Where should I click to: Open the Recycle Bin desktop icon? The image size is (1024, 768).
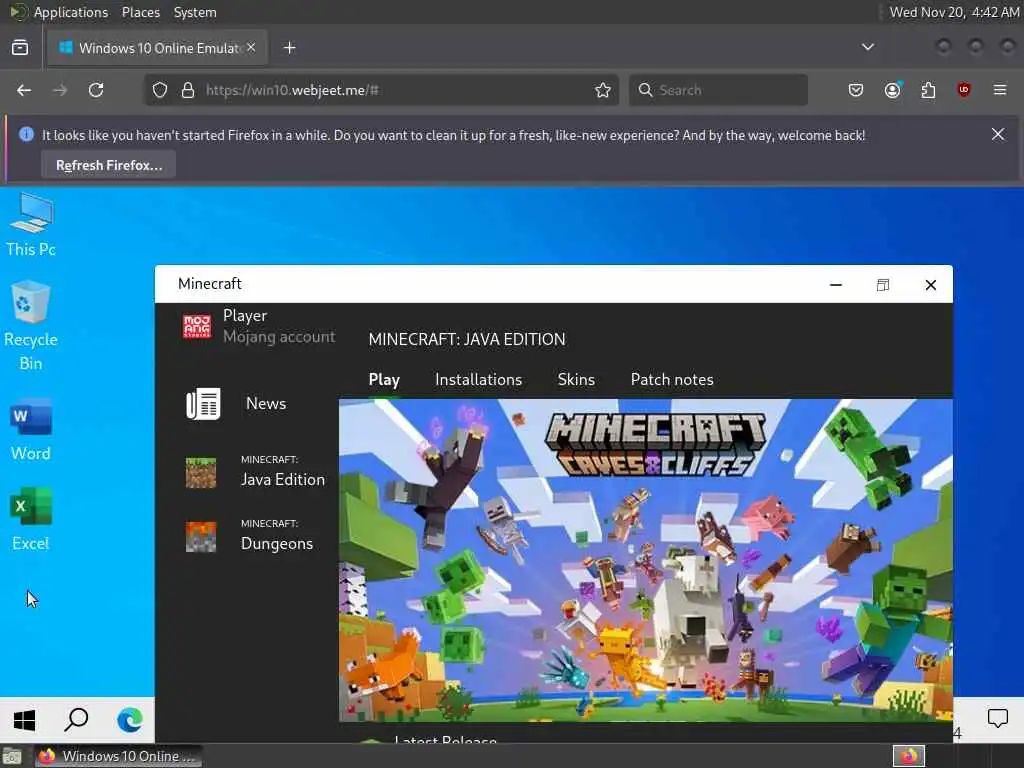click(31, 326)
